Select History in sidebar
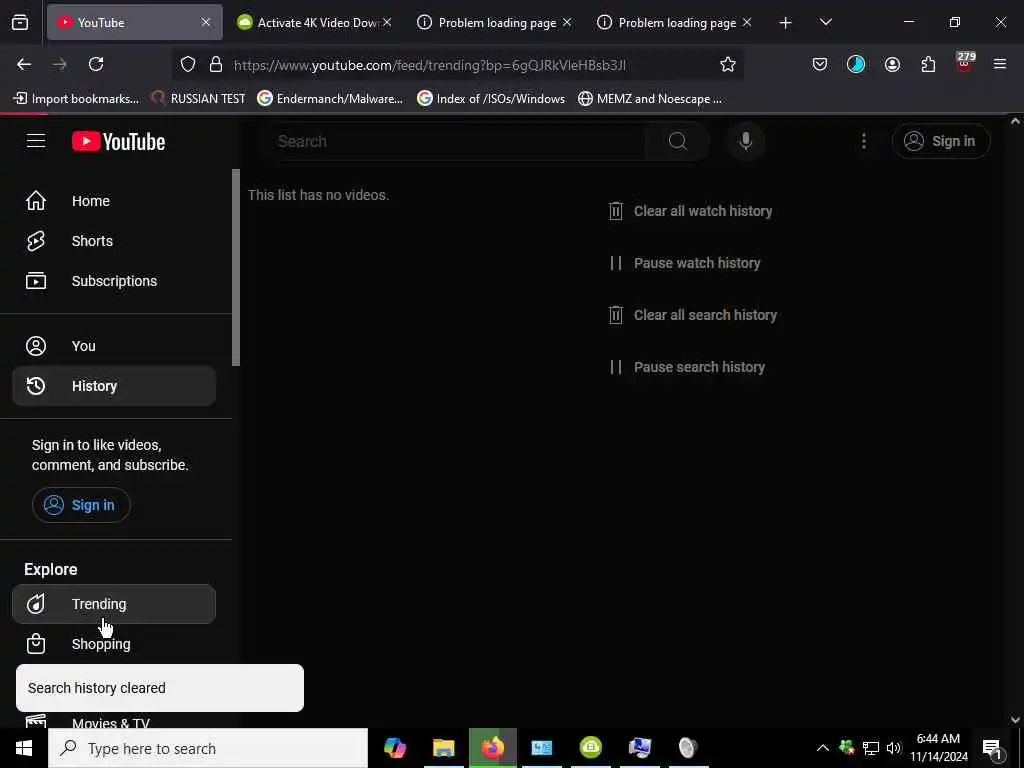The width and height of the screenshot is (1024, 768). [x=114, y=386]
